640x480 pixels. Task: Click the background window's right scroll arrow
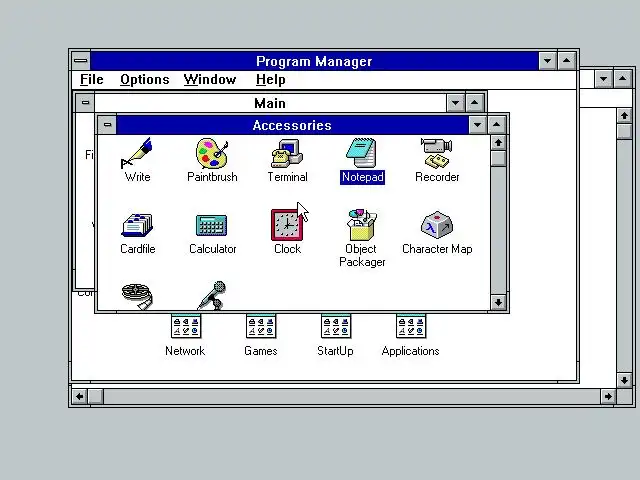(x=608, y=396)
